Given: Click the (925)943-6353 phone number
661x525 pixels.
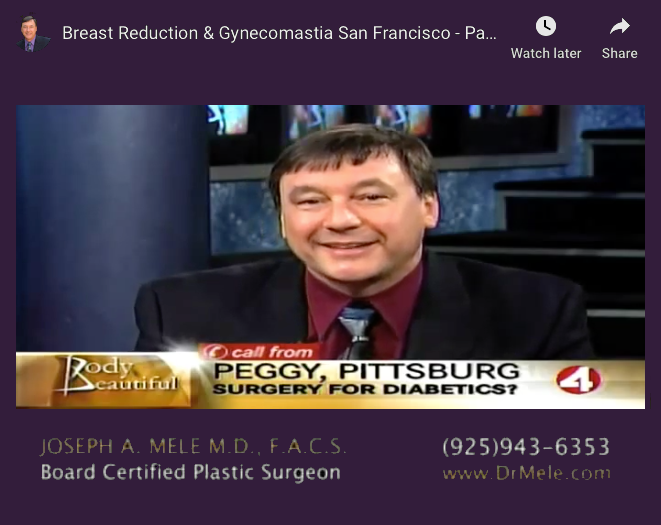Looking at the screenshot, I should coord(526,447).
